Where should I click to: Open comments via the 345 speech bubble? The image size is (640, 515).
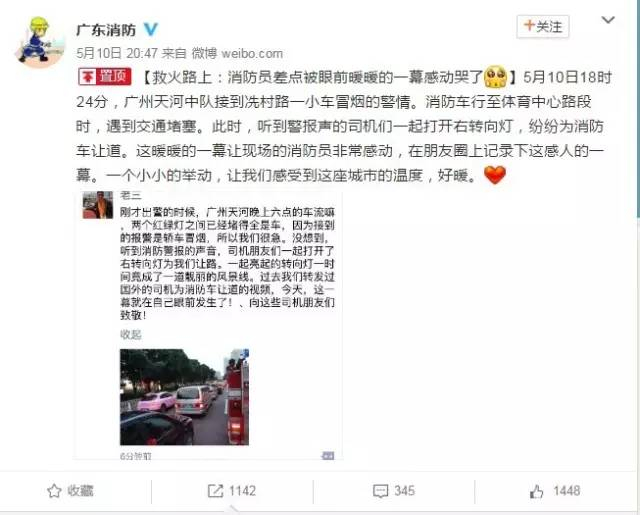[x=394, y=491]
